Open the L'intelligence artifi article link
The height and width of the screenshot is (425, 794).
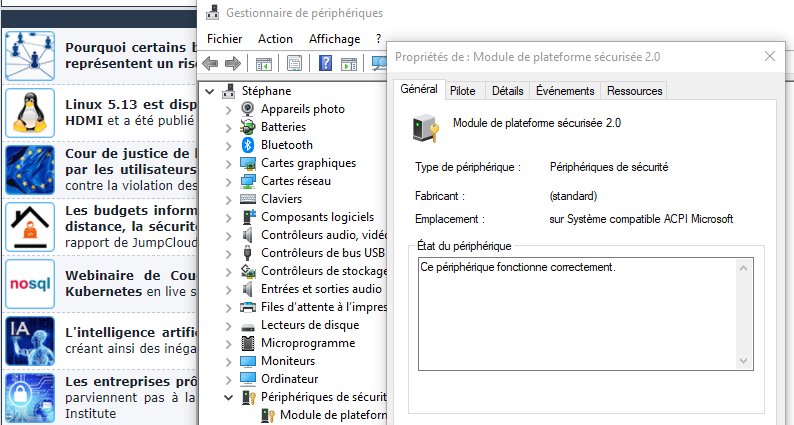pyautogui.click(x=131, y=340)
